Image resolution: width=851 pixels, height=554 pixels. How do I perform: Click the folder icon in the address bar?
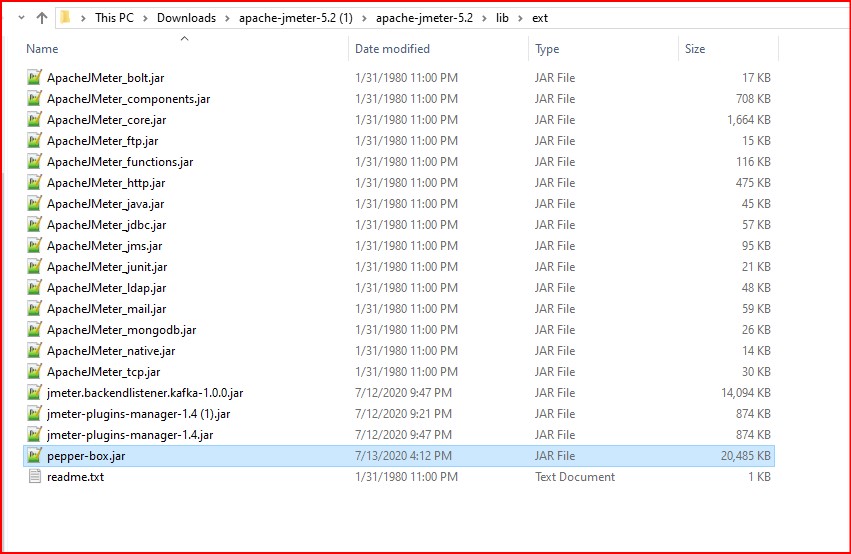[65, 17]
